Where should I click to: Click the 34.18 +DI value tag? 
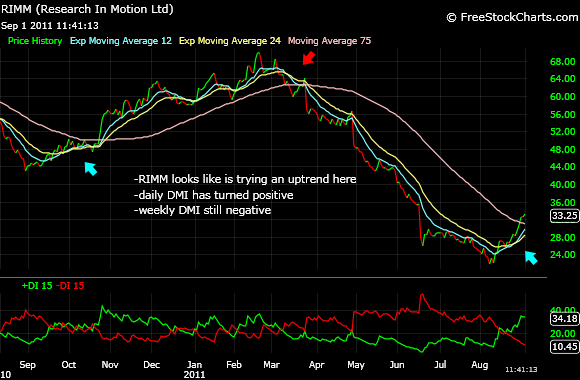click(x=564, y=319)
